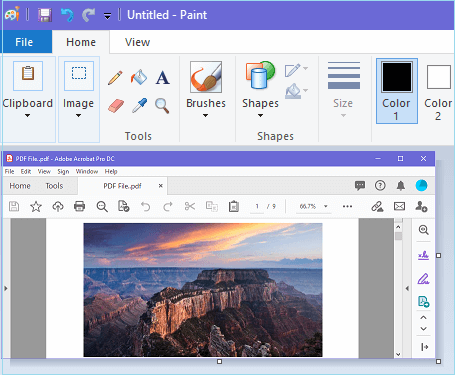Click the Brushes tool icon
Image resolution: width=455 pixels, height=375 pixels.
[x=206, y=77]
